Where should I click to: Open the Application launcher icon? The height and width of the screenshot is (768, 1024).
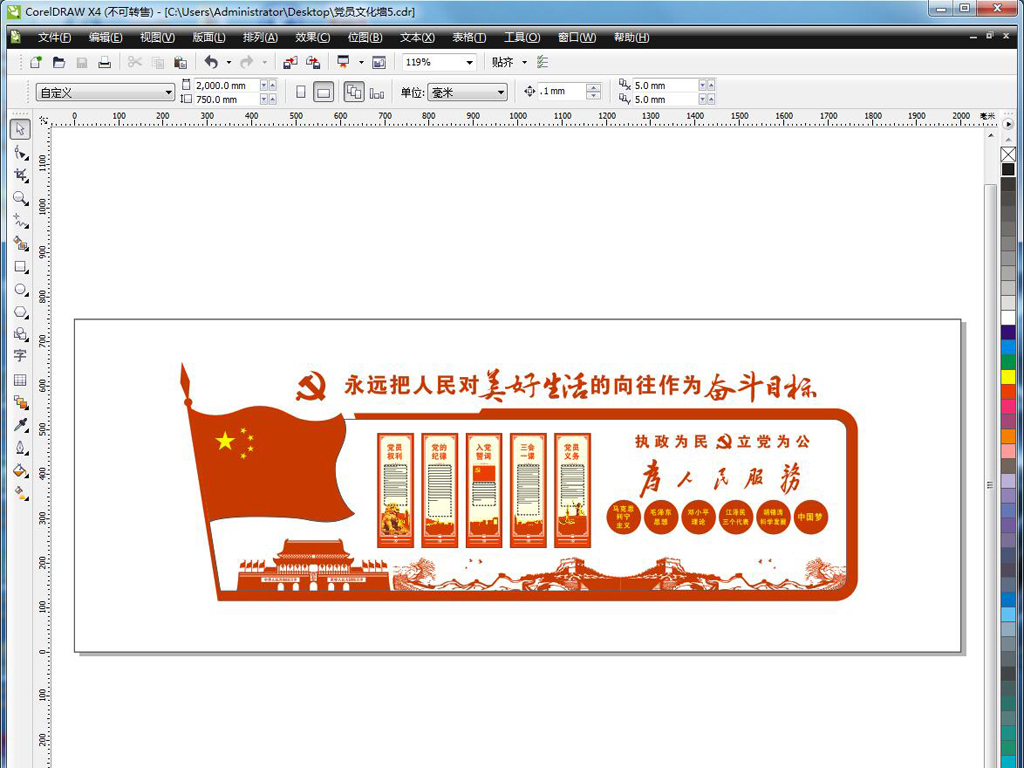coord(343,62)
